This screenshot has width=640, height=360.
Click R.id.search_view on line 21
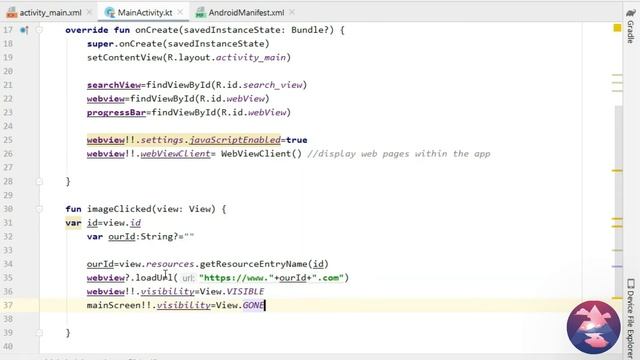click(x=259, y=85)
